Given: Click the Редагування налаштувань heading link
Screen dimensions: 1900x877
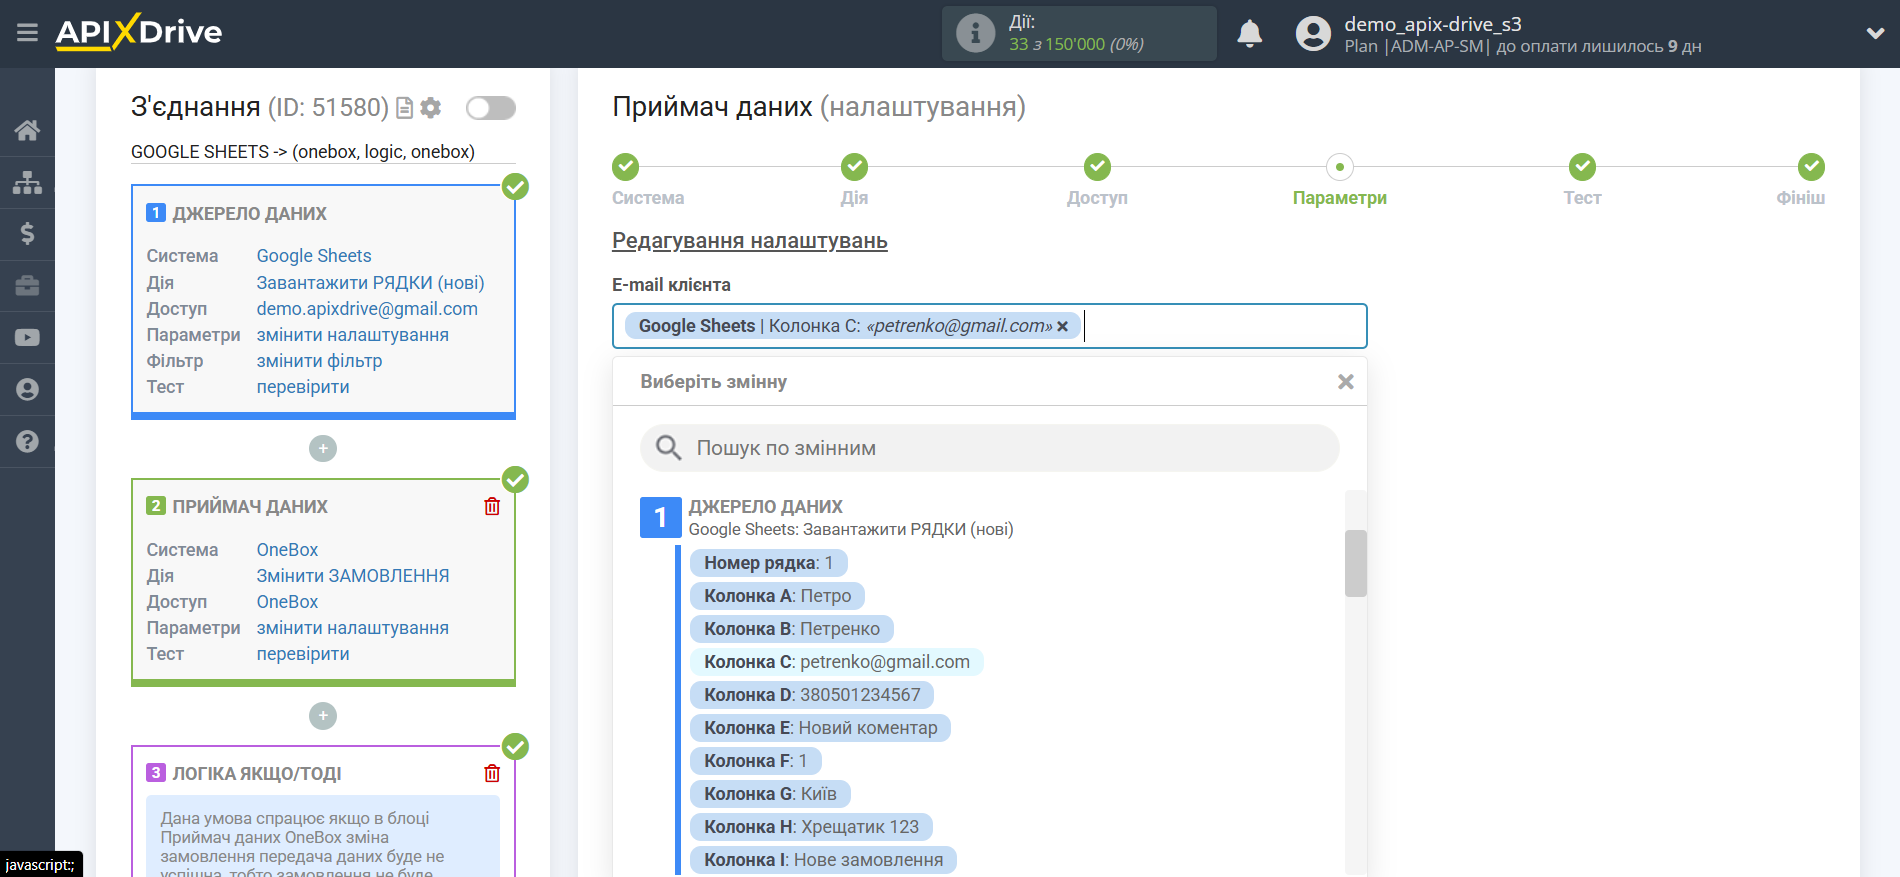Looking at the screenshot, I should coord(750,241).
